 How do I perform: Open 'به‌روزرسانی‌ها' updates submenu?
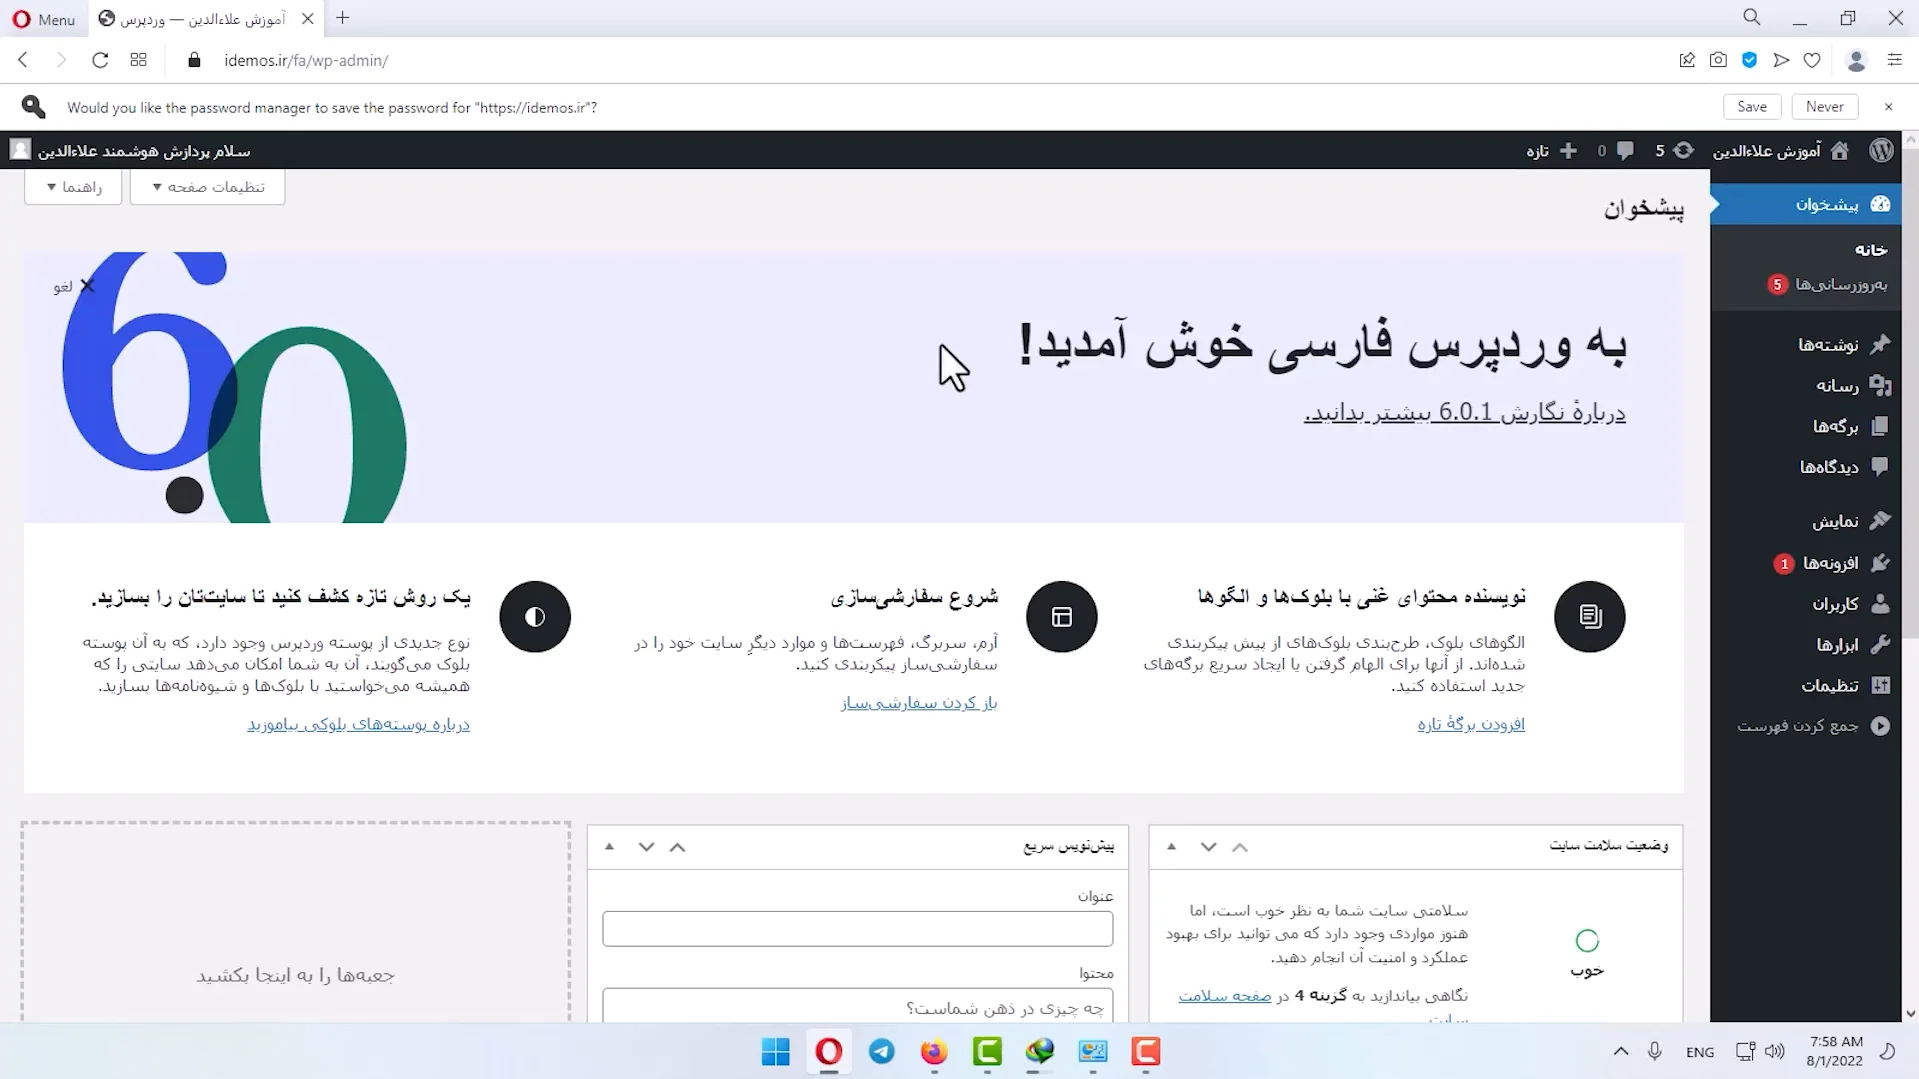click(x=1828, y=284)
